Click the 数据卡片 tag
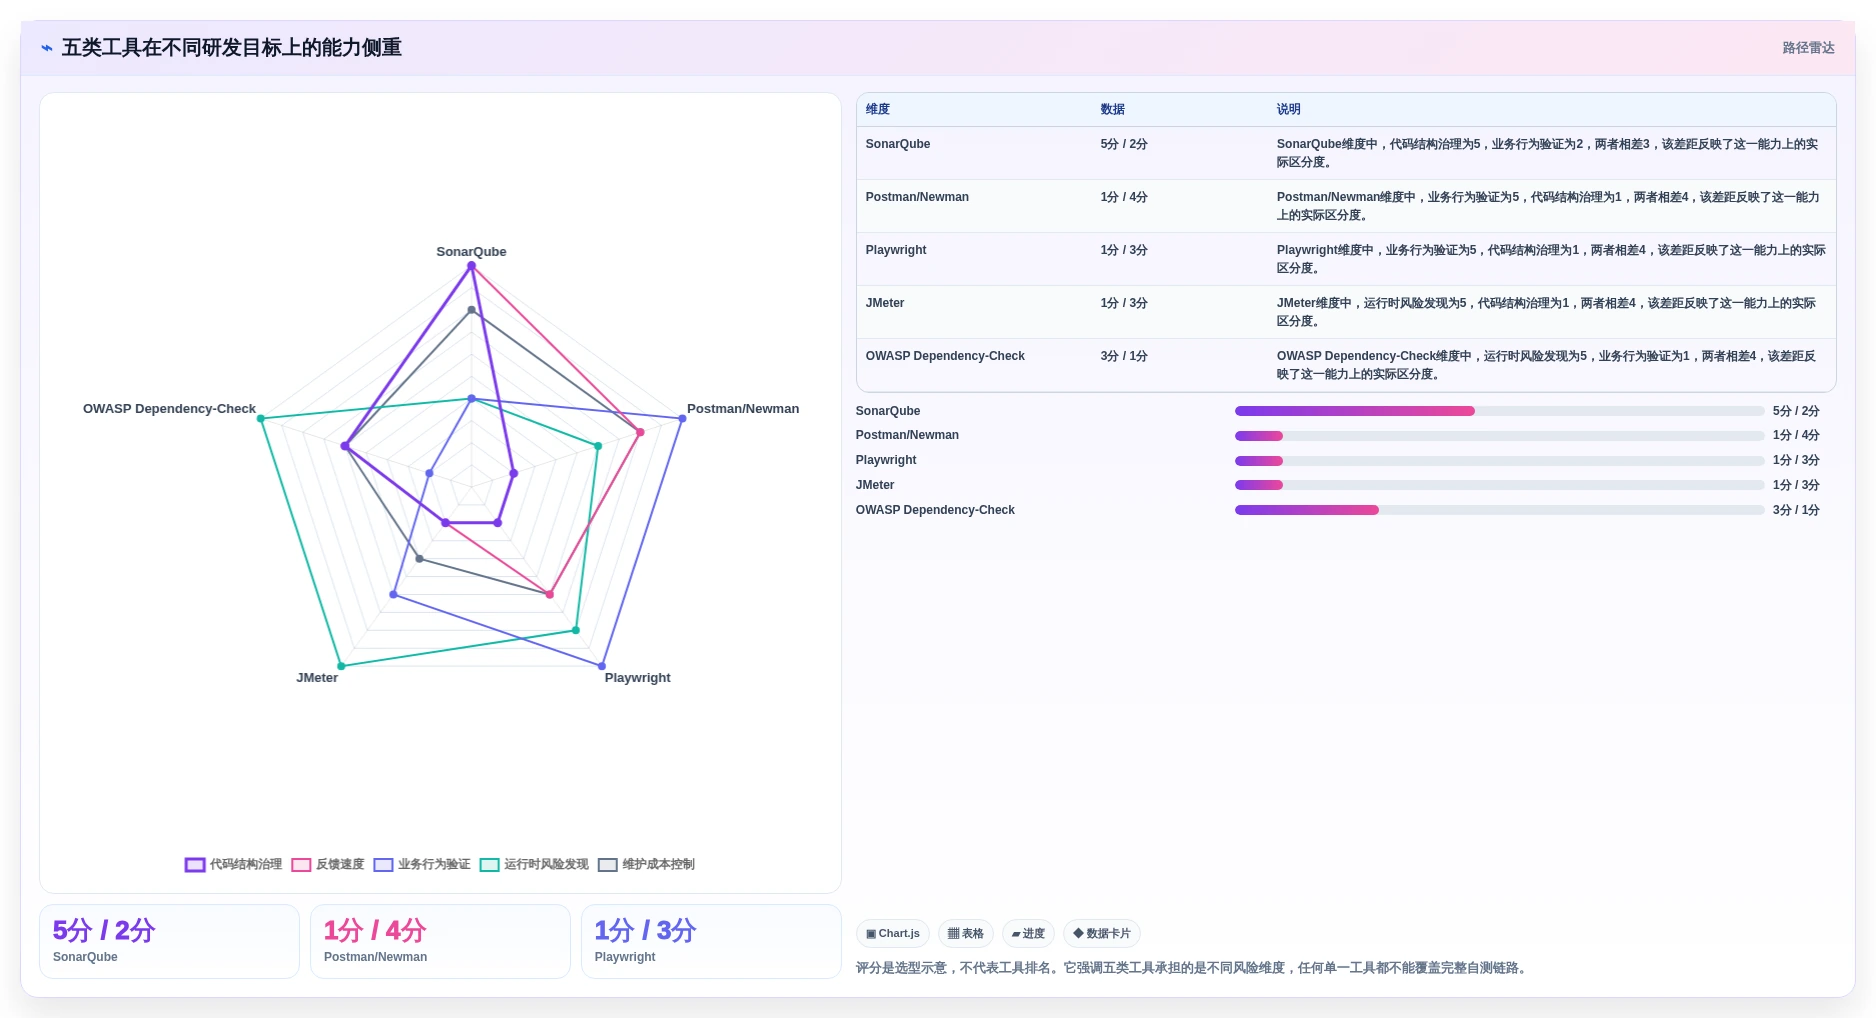 1102,934
